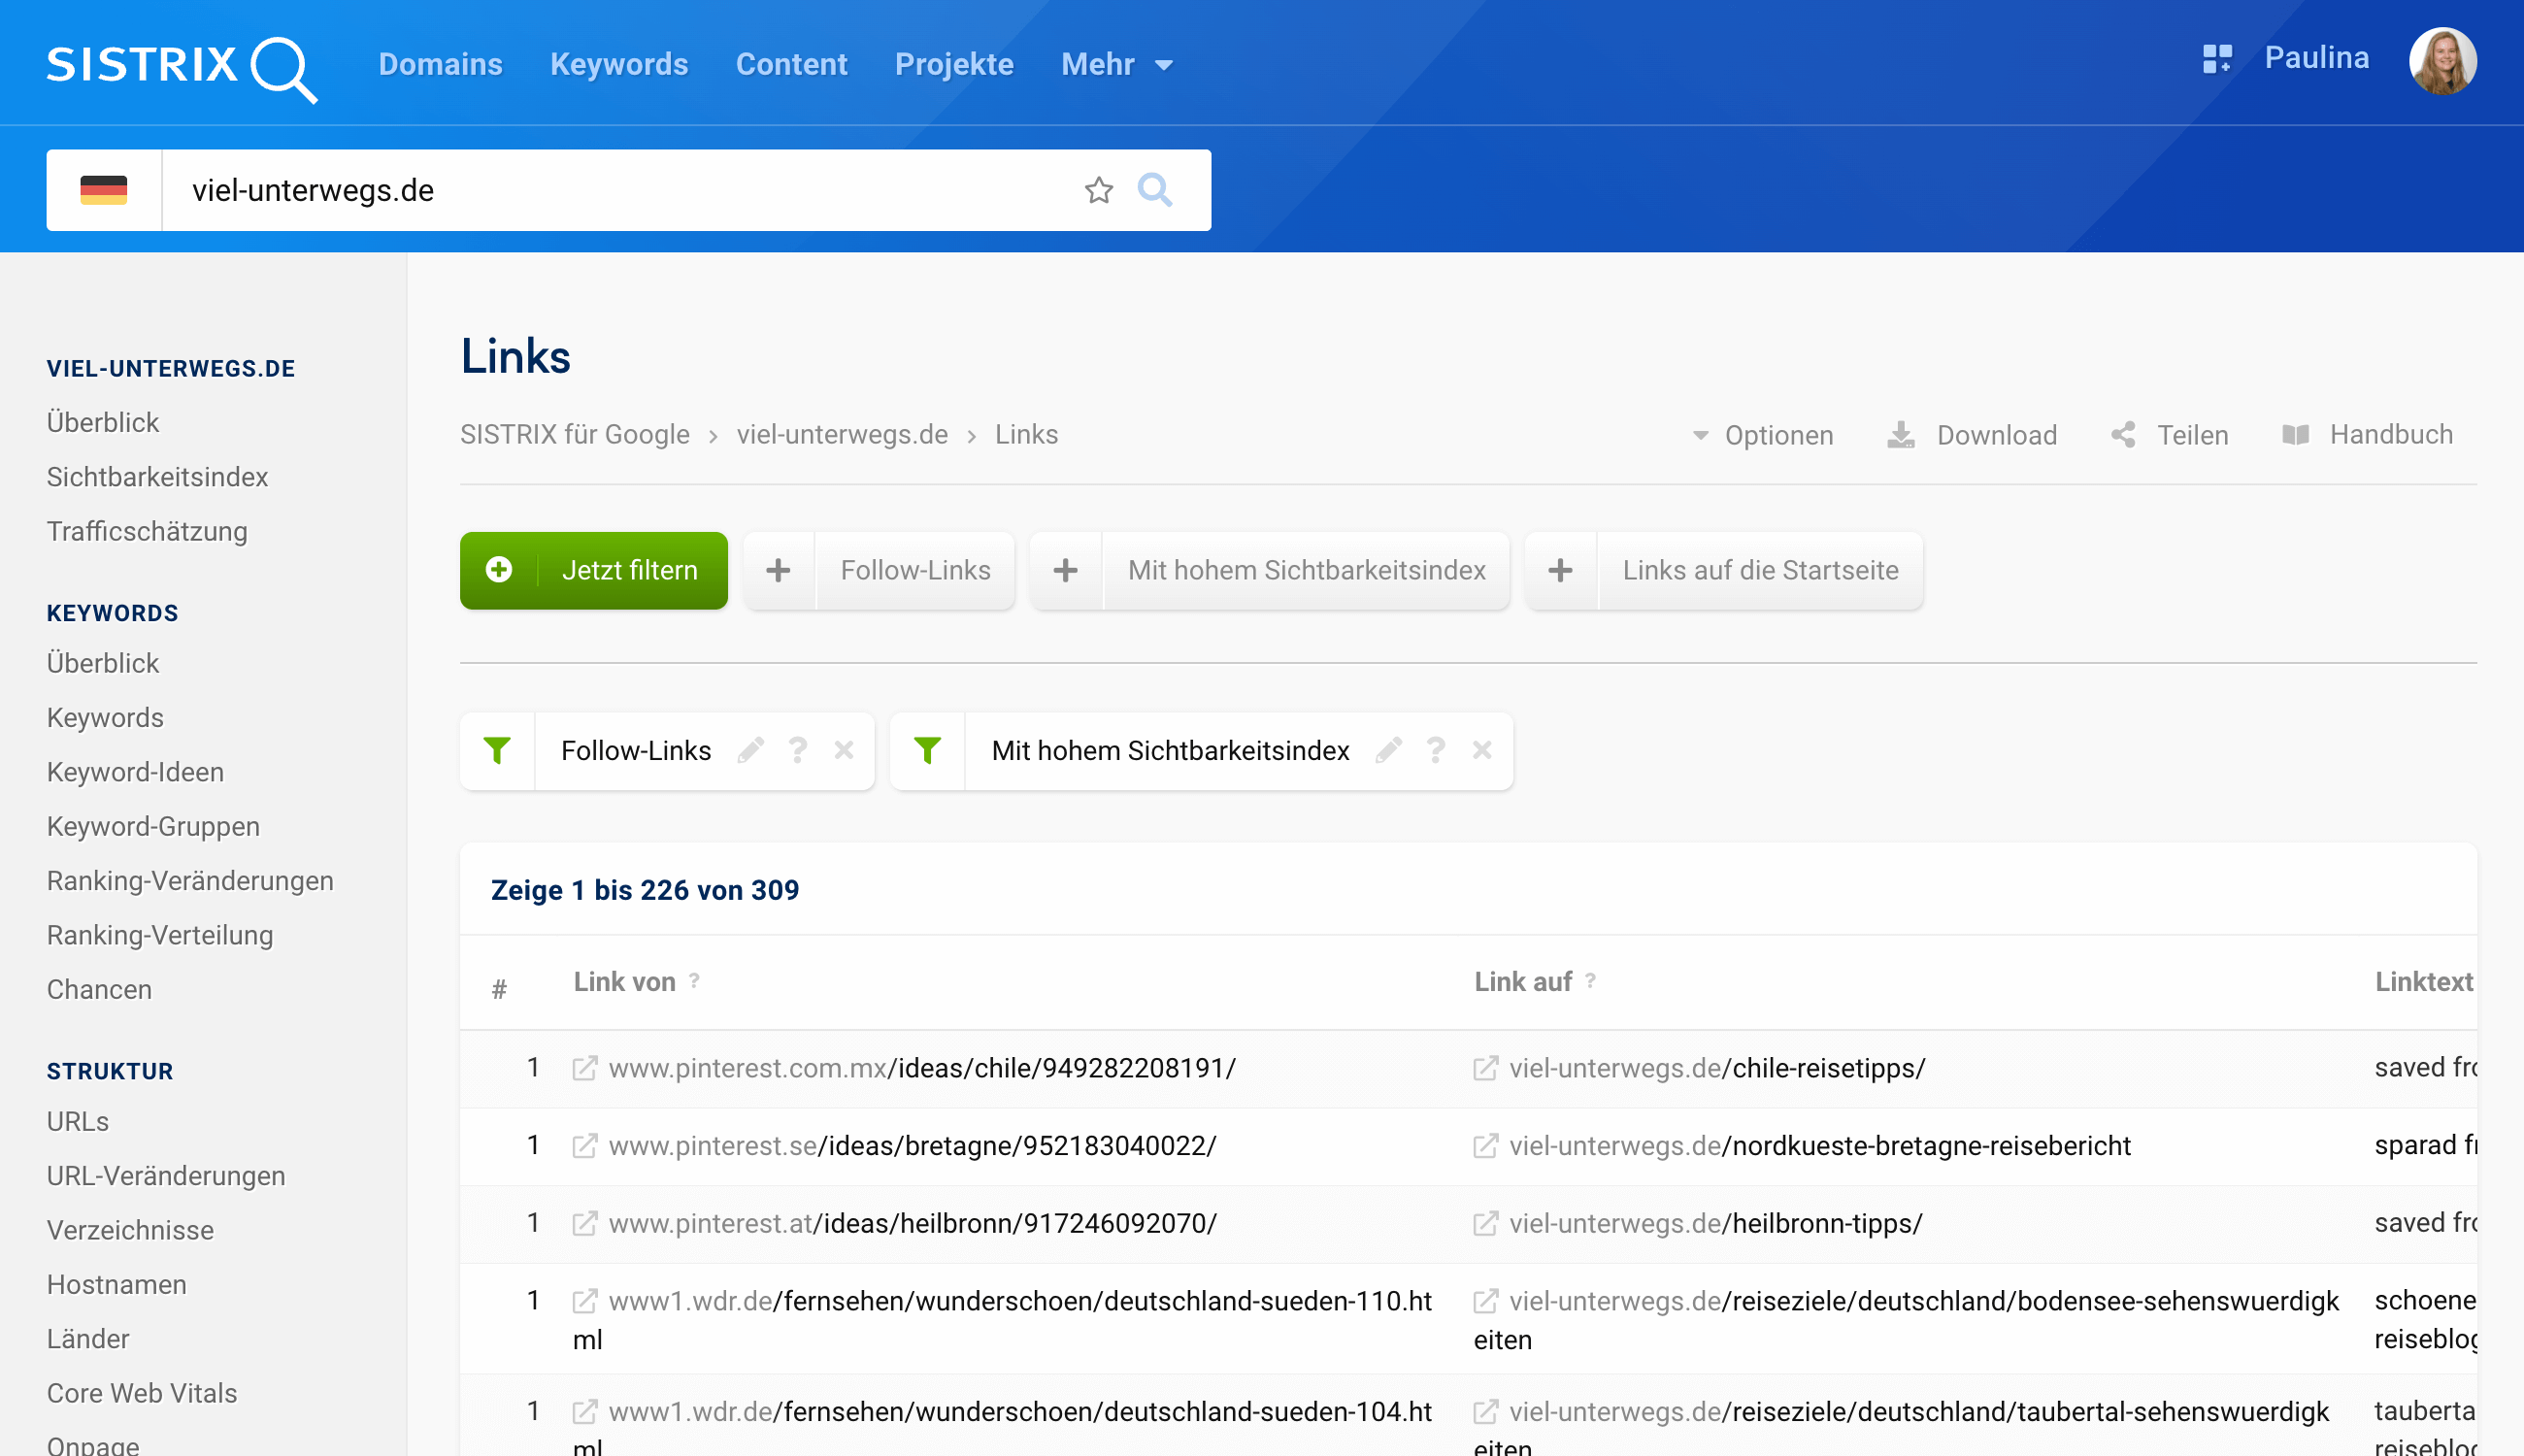Open the country flag selector
This screenshot has height=1456, width=2524.
[x=104, y=190]
